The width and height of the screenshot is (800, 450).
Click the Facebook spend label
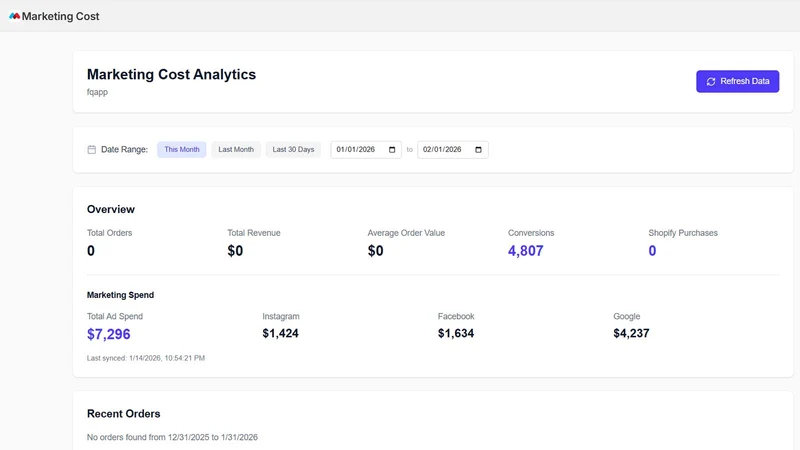(x=456, y=316)
